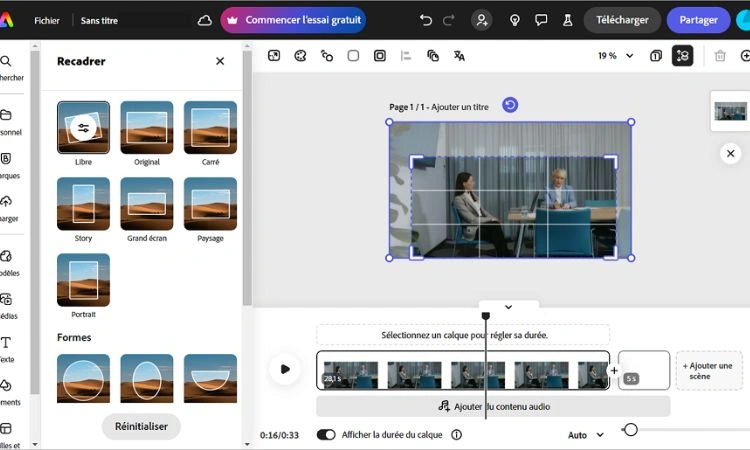
Task: Open the media sidebar icon
Action: (6, 299)
